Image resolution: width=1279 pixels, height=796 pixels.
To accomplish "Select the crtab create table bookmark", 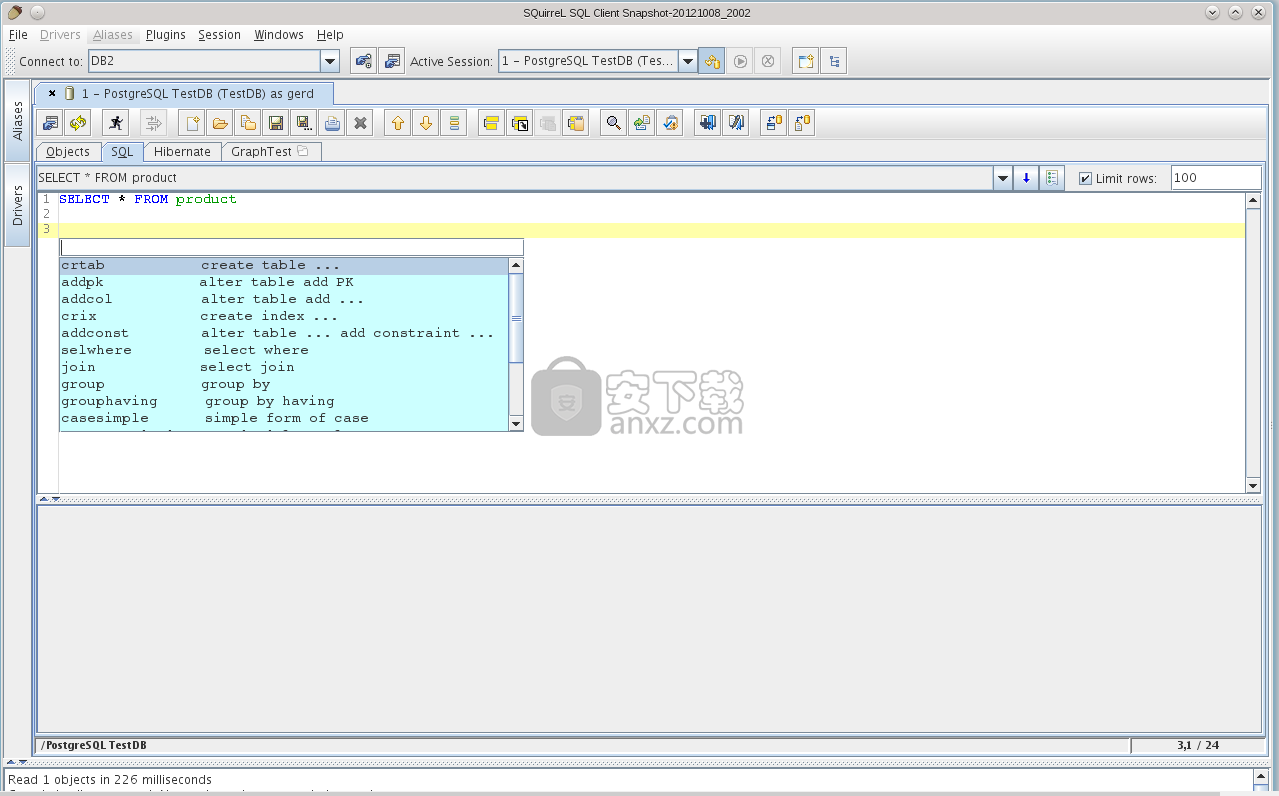I will coord(284,266).
